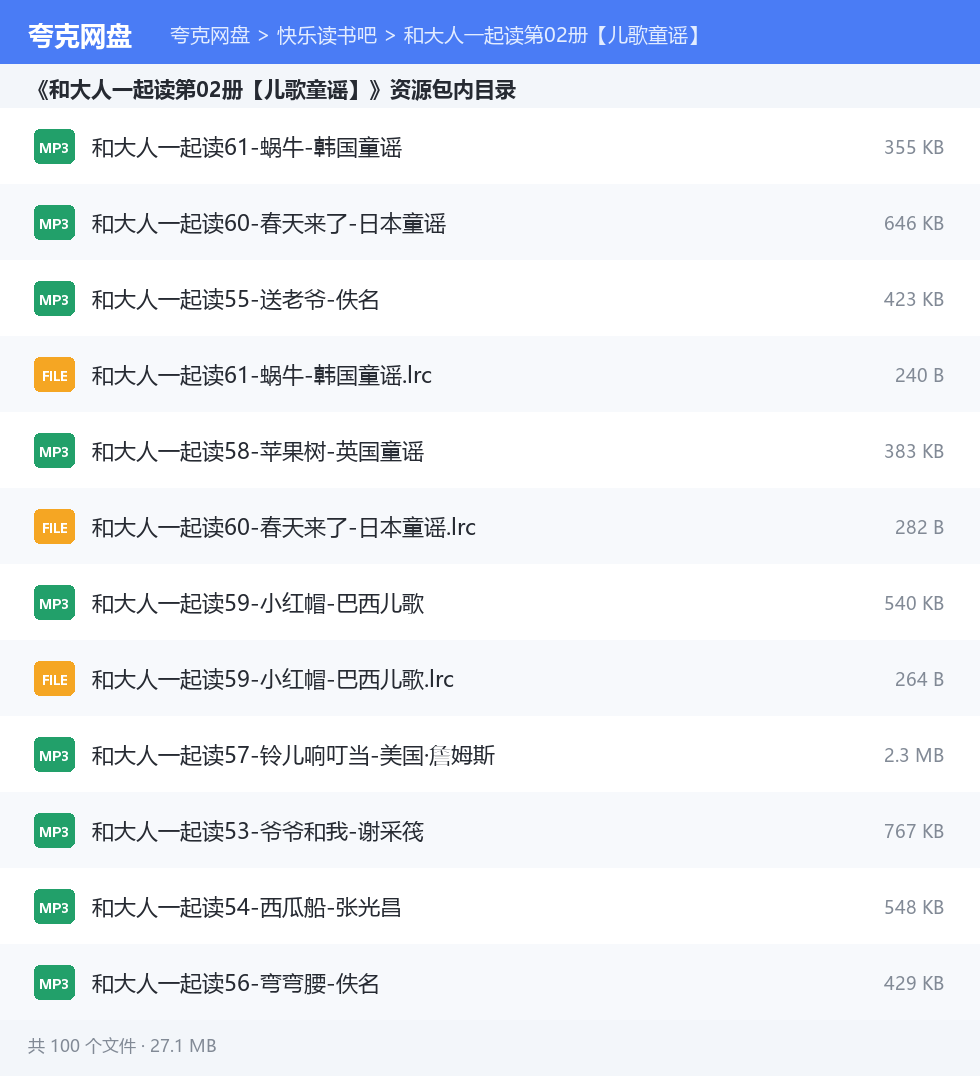Viewport: 980px width, 1076px height.
Task: Click the 423 KB size value
Action: (913, 300)
